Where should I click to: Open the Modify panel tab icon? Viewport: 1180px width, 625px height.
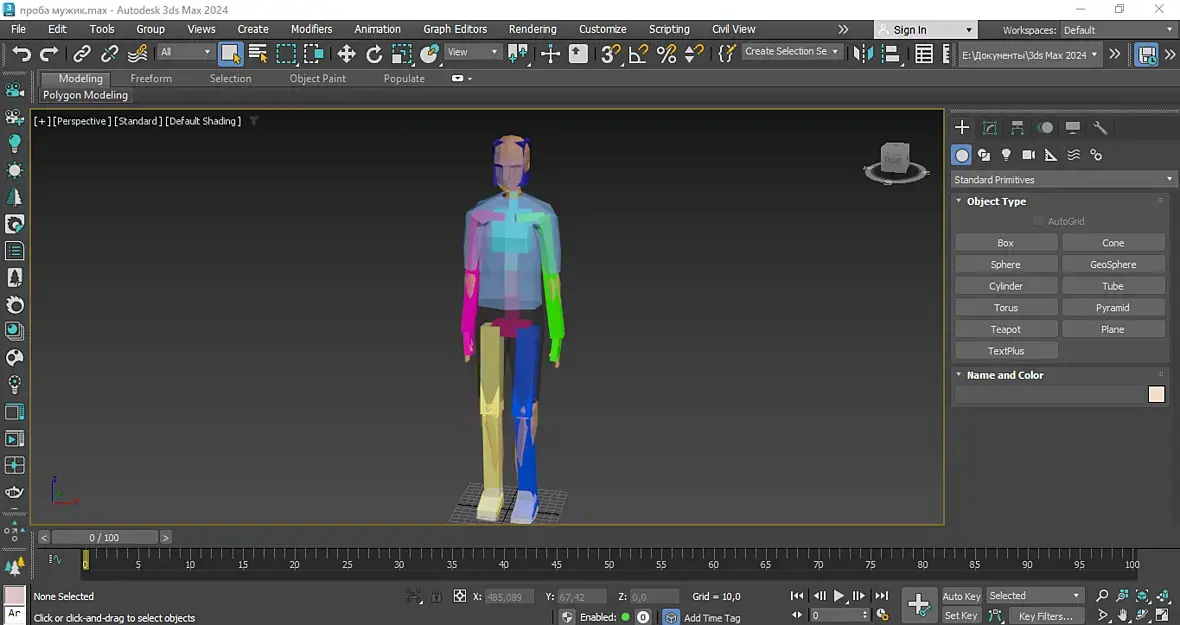click(990, 128)
